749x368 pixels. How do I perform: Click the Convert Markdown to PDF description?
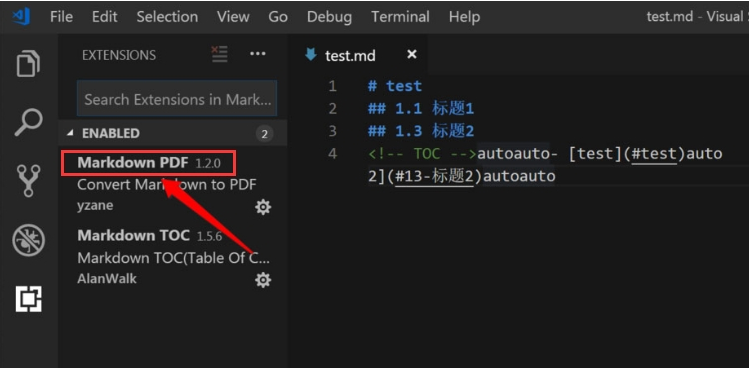pyautogui.click(x=167, y=184)
